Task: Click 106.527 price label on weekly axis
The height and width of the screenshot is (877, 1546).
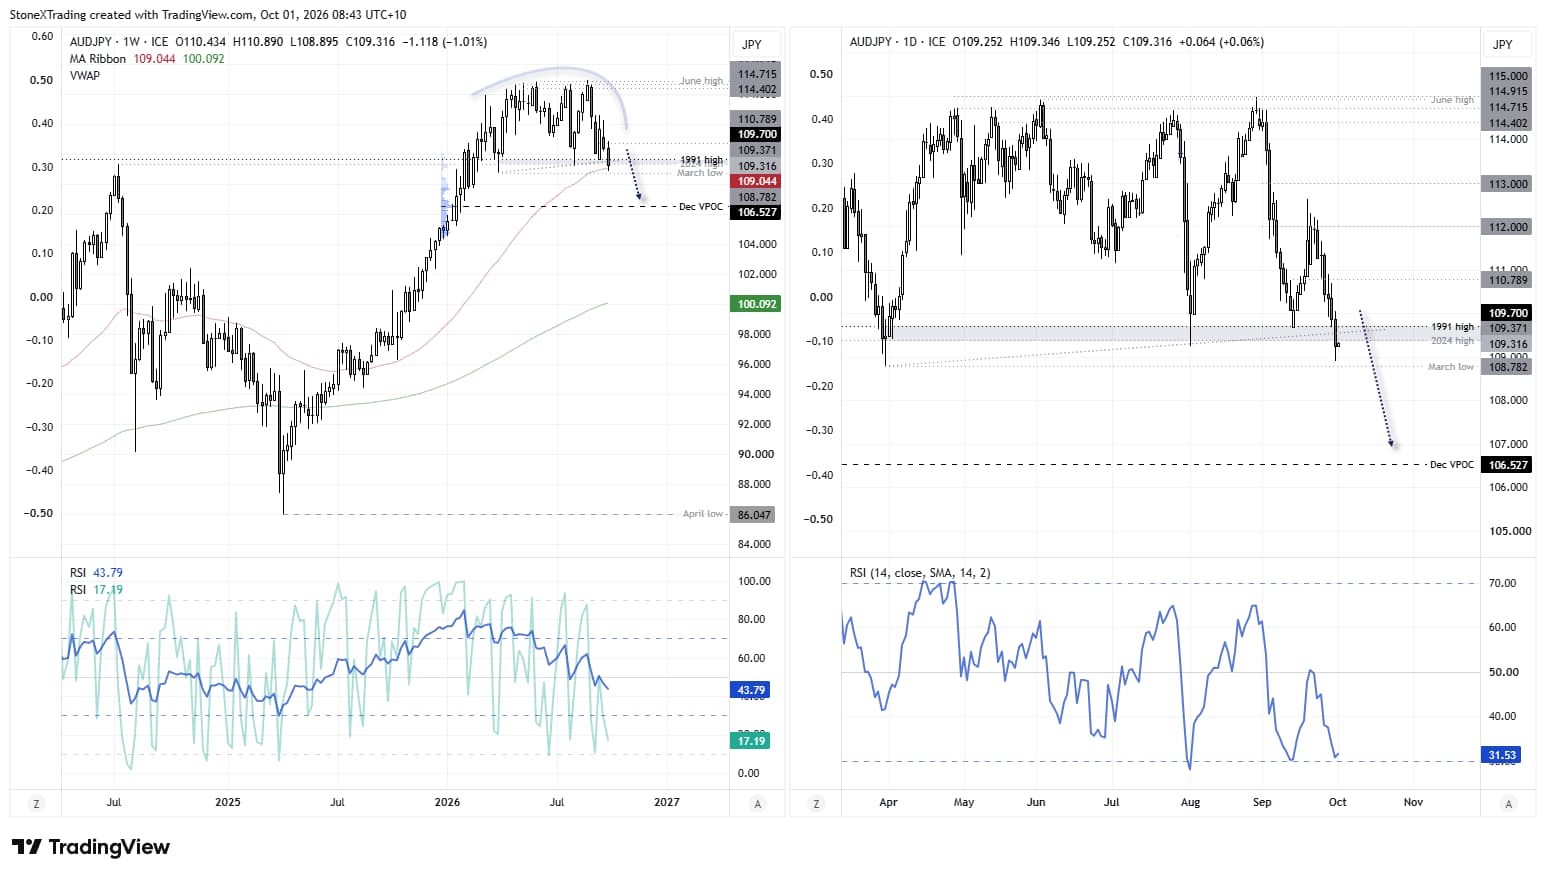Action: 757,212
